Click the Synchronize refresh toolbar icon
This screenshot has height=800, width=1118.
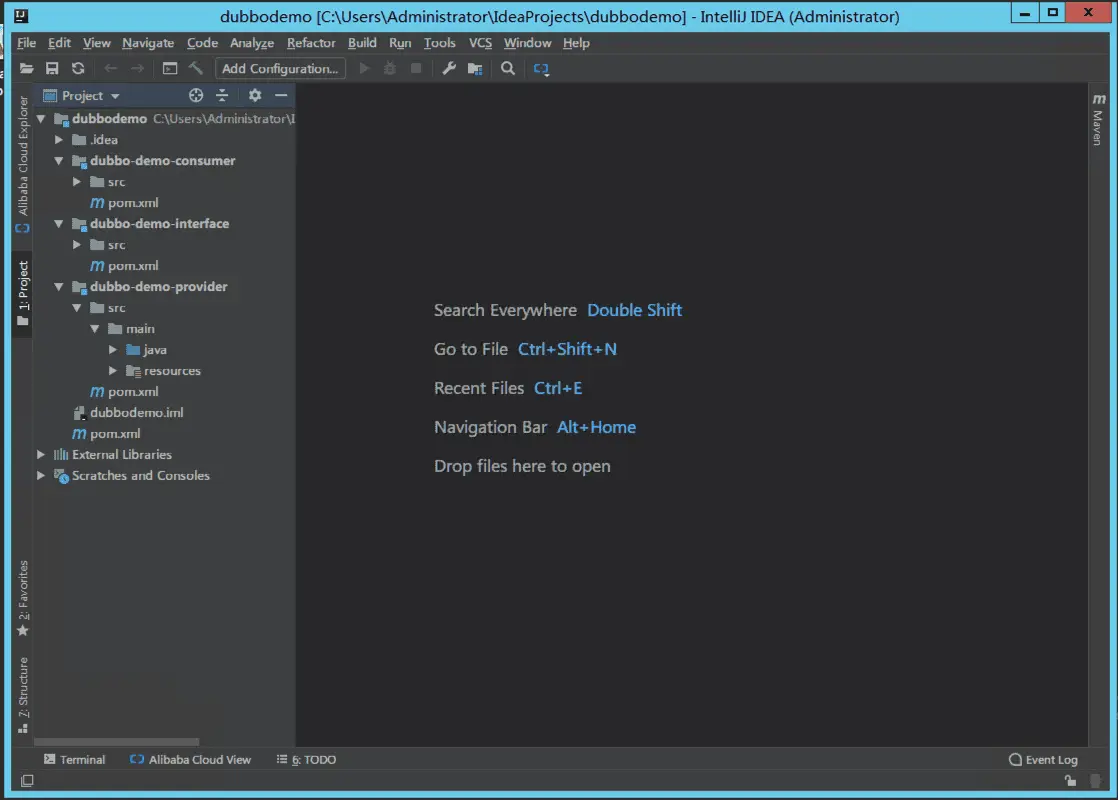pos(78,68)
